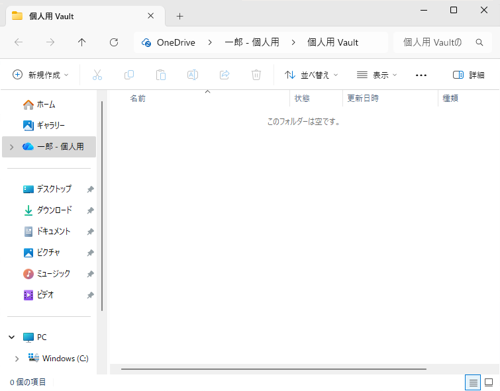Image resolution: width=500 pixels, height=391 pixels.
Task: Click the このフォルダーは空です message
Action: click(303, 122)
